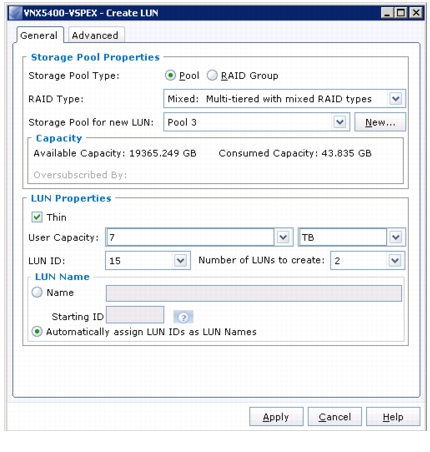Open Help for this dialog
Viewport: 430px width, 452px height.
click(393, 417)
